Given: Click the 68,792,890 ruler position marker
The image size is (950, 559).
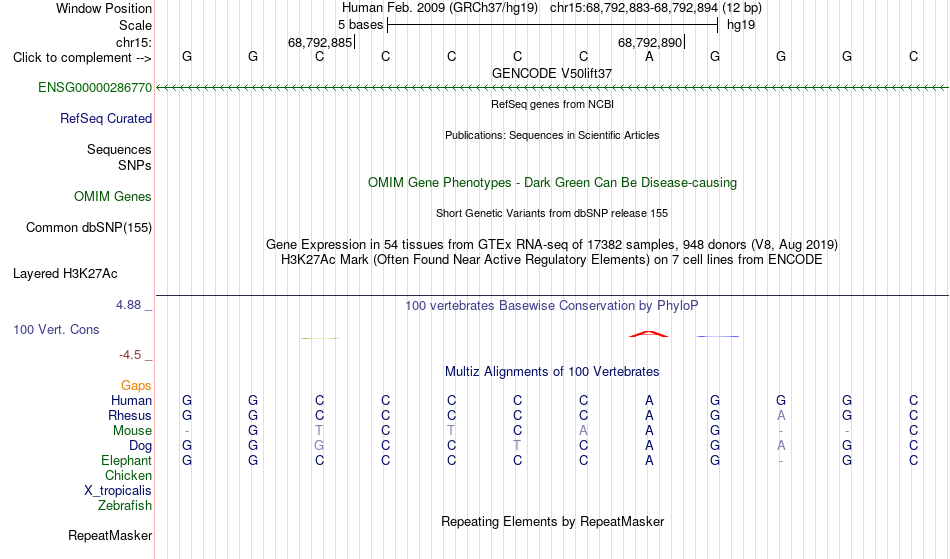Looking at the screenshot, I should pyautogui.click(x=649, y=42).
